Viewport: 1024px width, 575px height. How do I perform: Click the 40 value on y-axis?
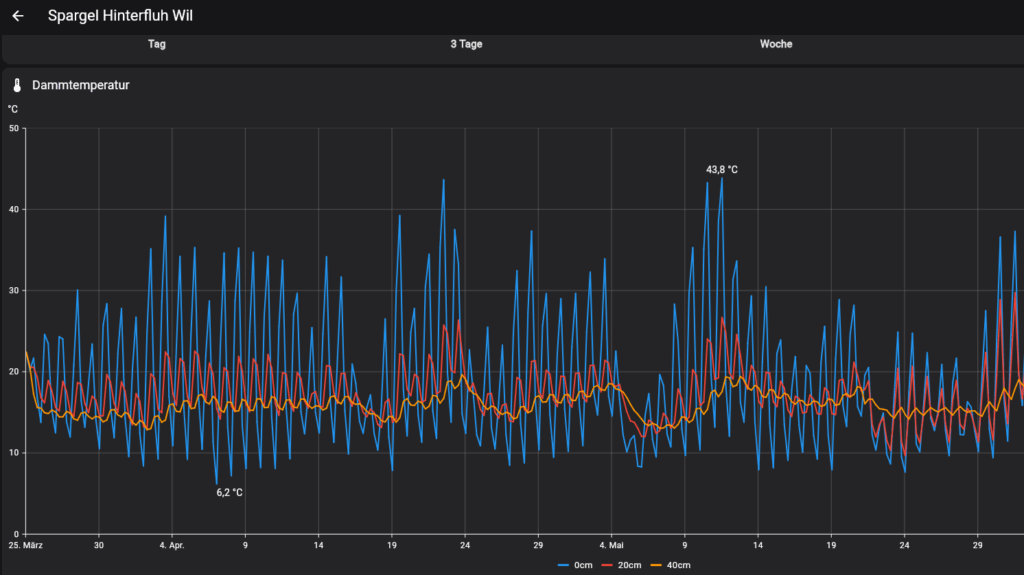(14, 209)
